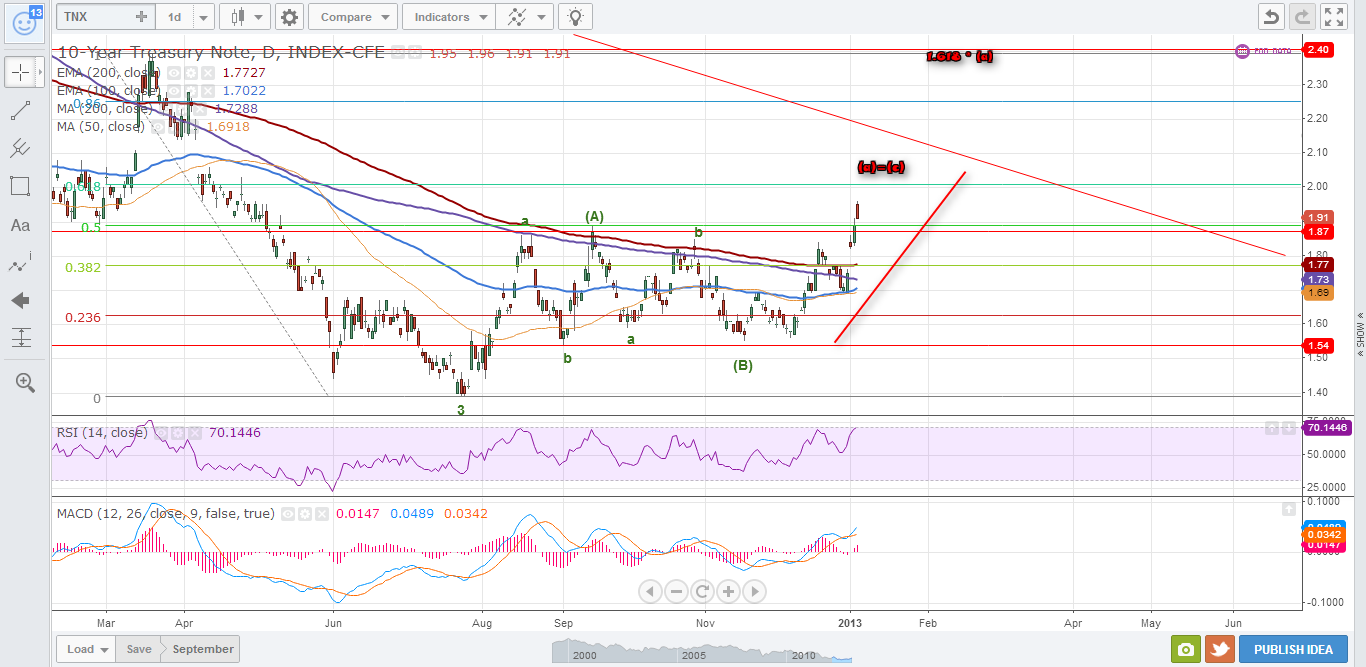Open the Compare dropdown
The width and height of the screenshot is (1366, 667).
[x=353, y=17]
